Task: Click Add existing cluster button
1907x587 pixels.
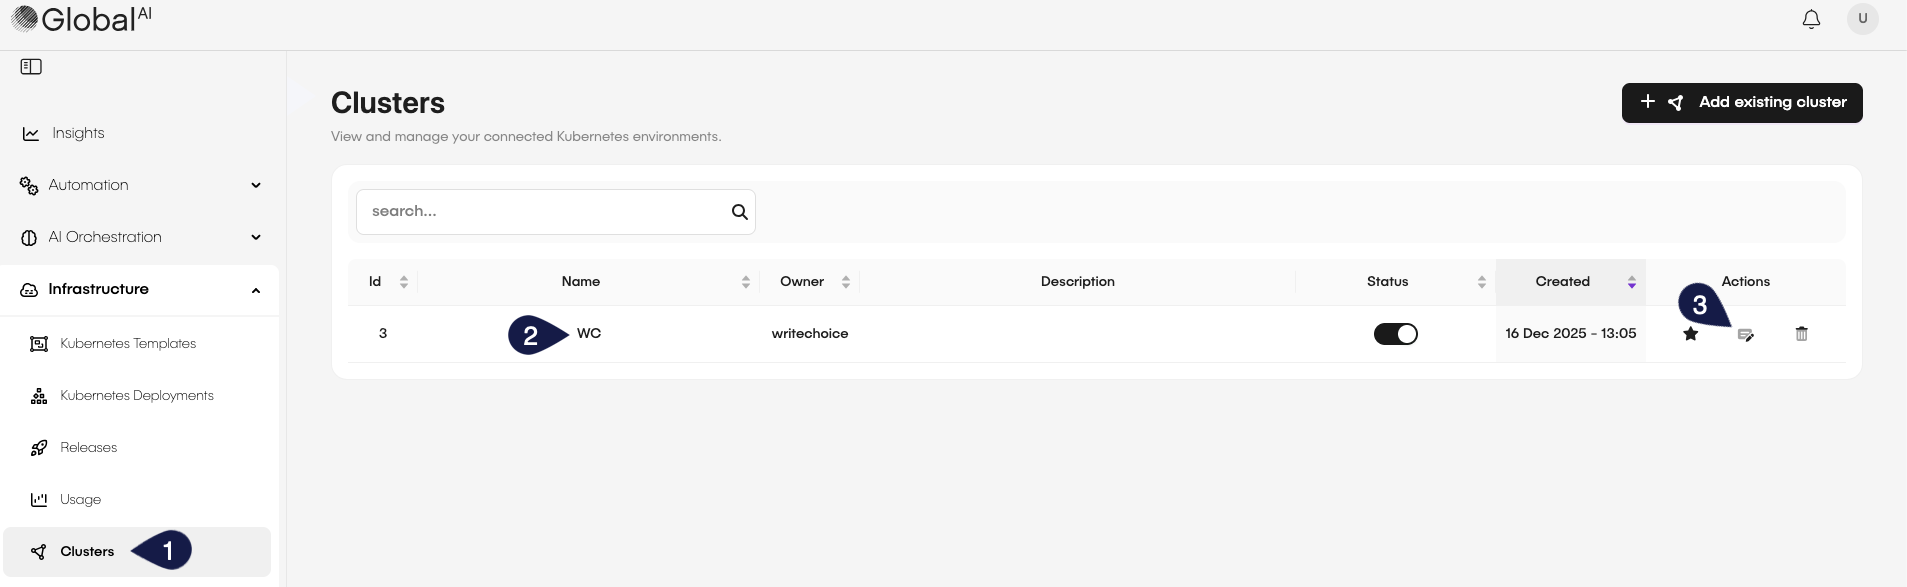Action: [x=1741, y=103]
